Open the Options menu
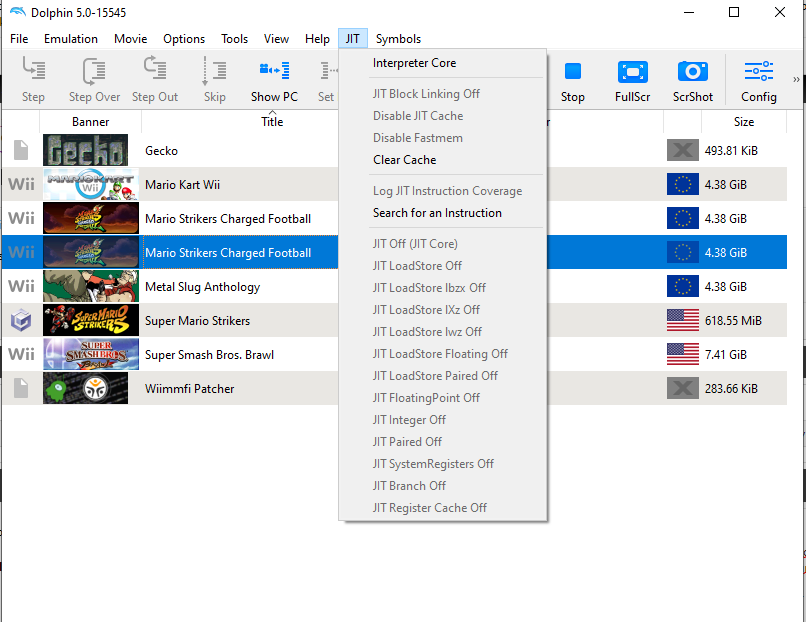 click(184, 39)
